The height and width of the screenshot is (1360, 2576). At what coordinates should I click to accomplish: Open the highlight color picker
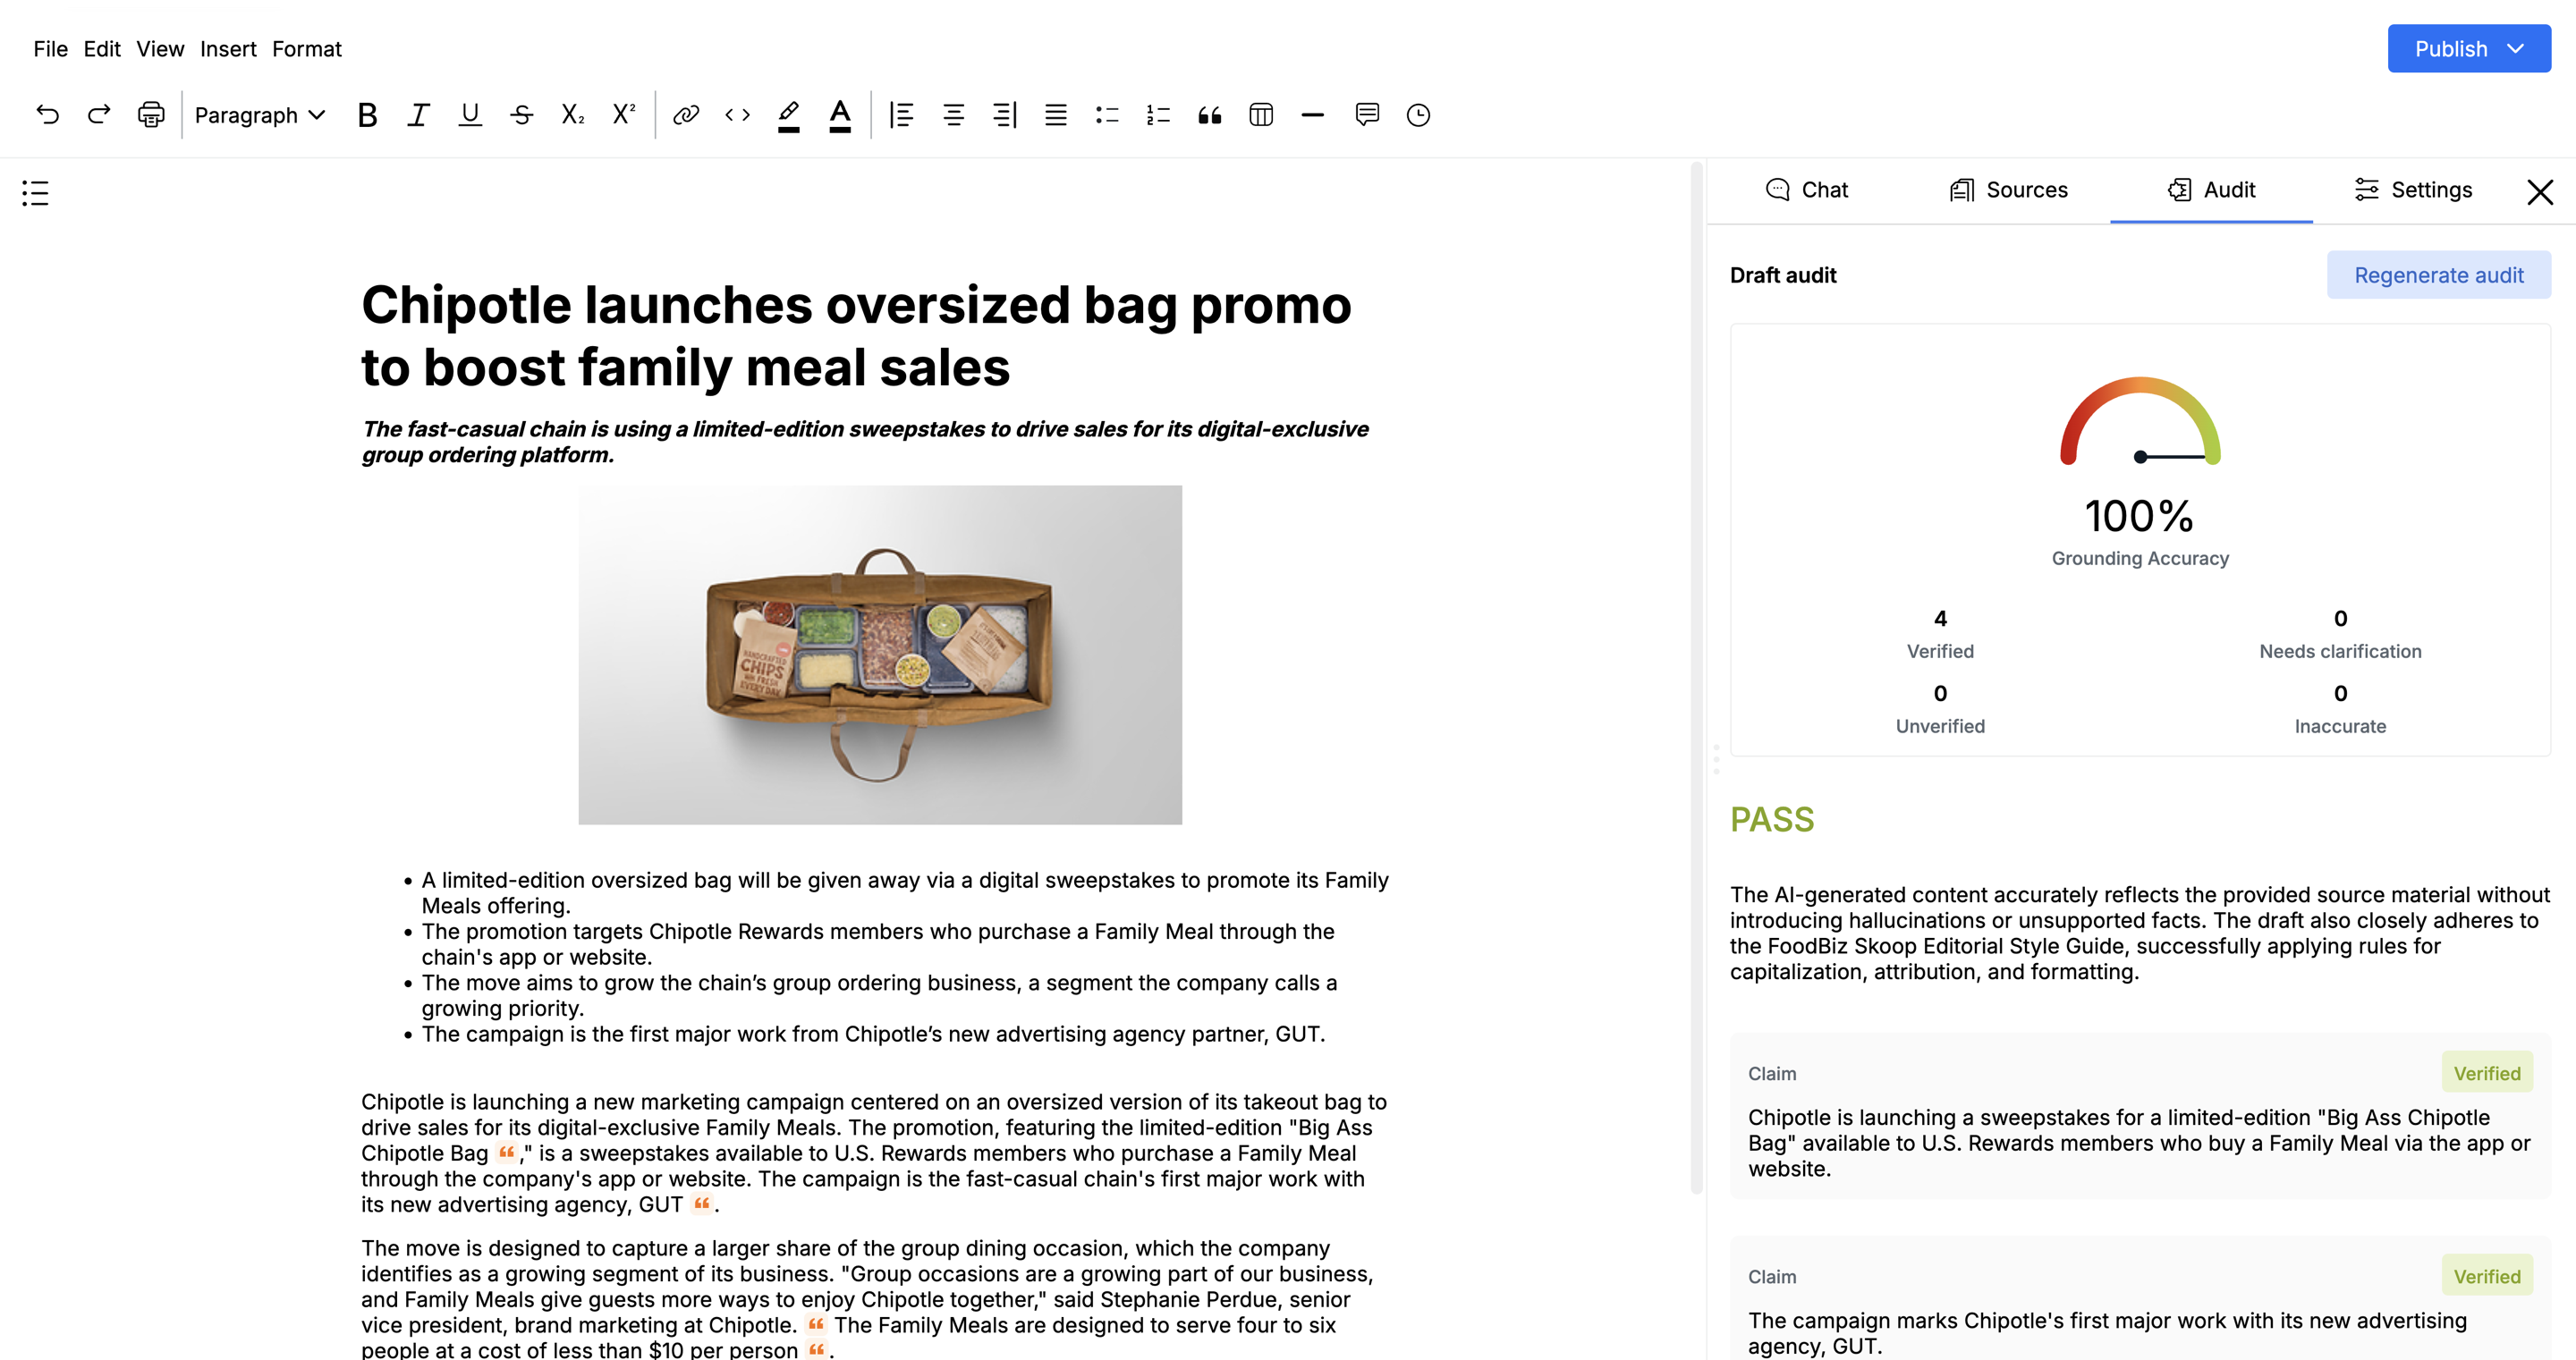[x=789, y=115]
